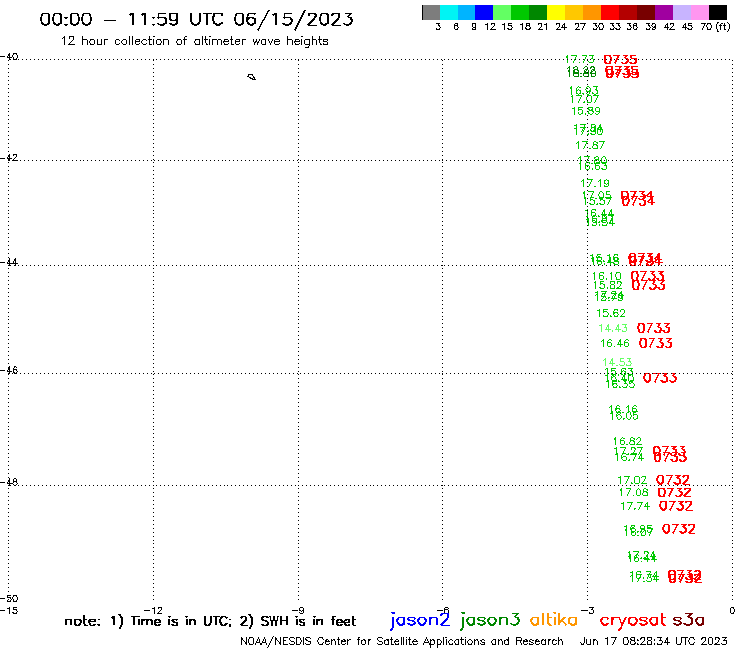Click the longitude axis label -12
The width and height of the screenshot is (740, 650).
[153, 610]
